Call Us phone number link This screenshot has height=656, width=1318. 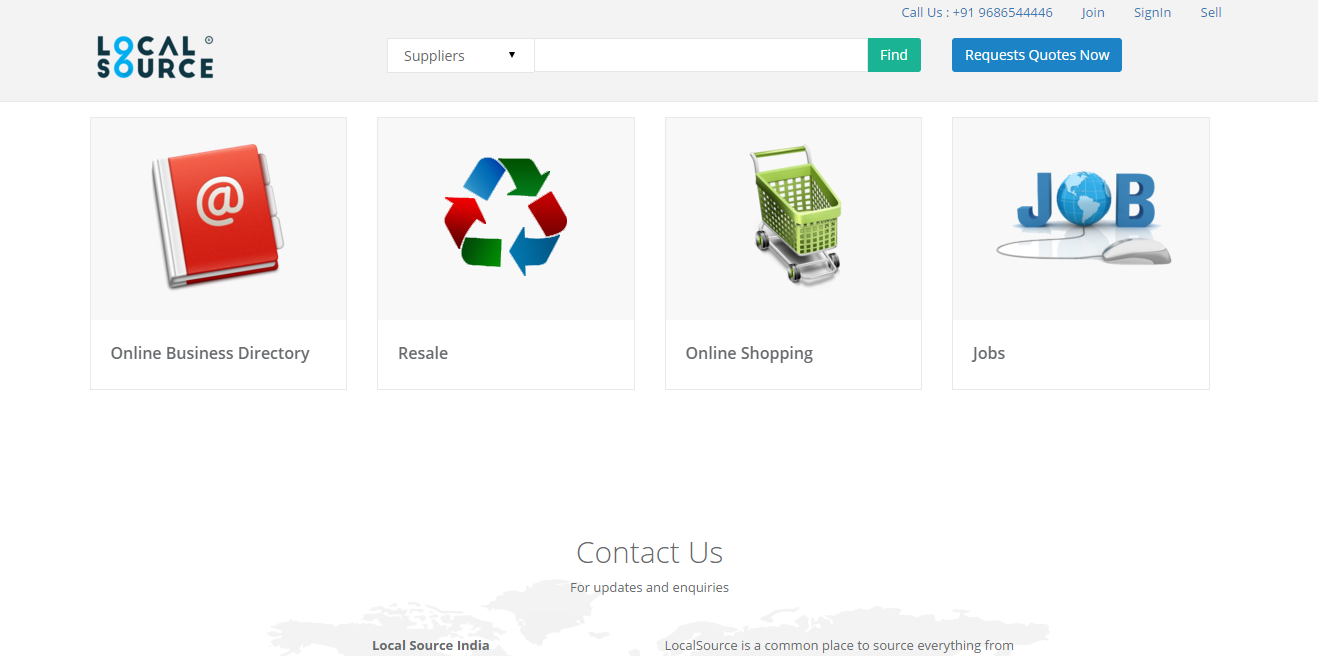976,13
